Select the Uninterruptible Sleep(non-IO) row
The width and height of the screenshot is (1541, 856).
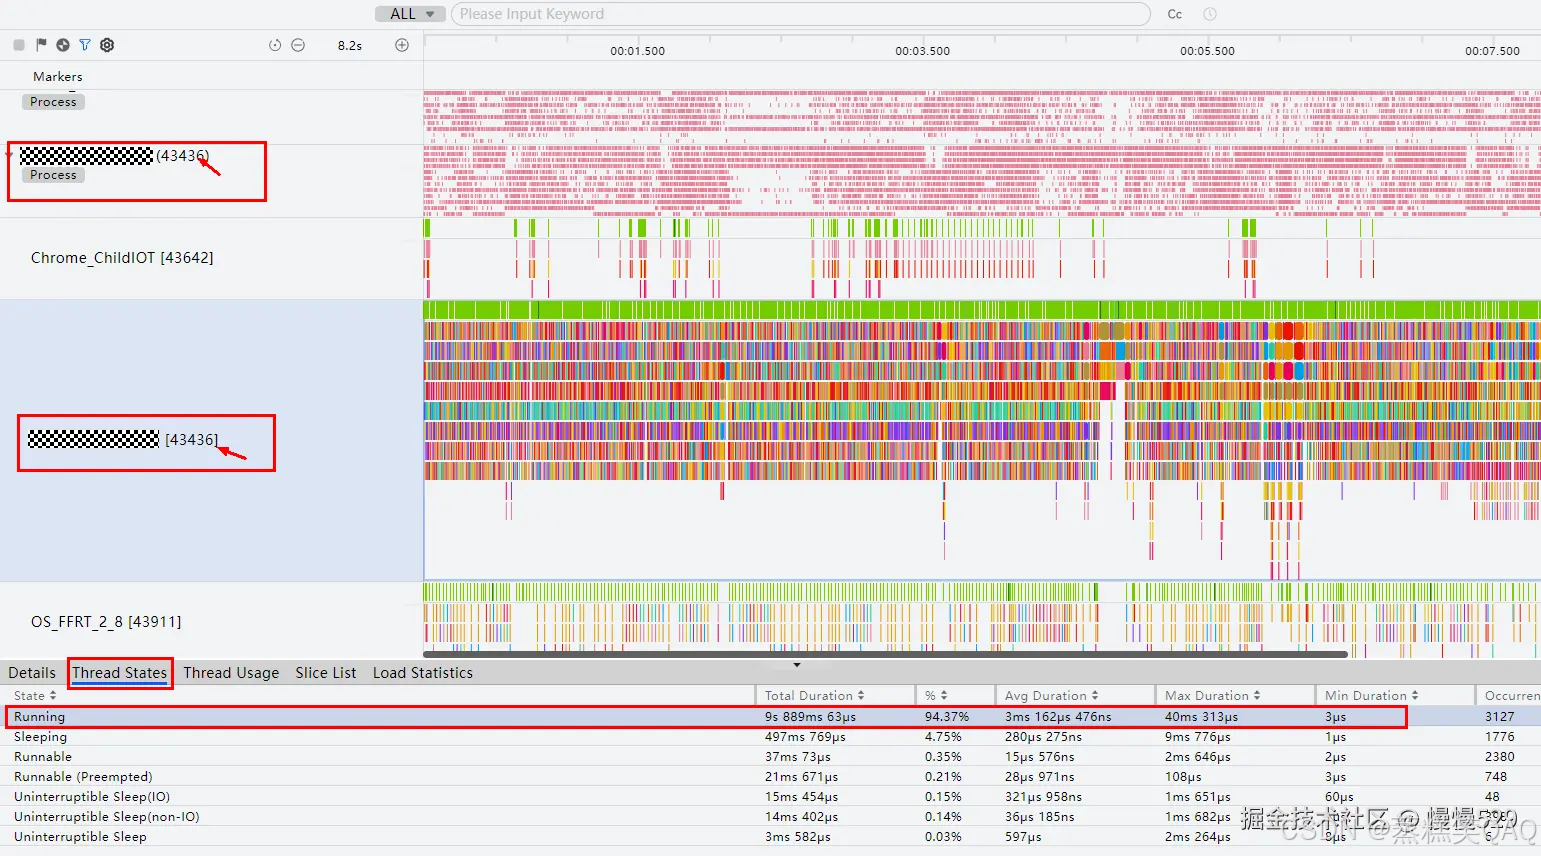[770, 817]
